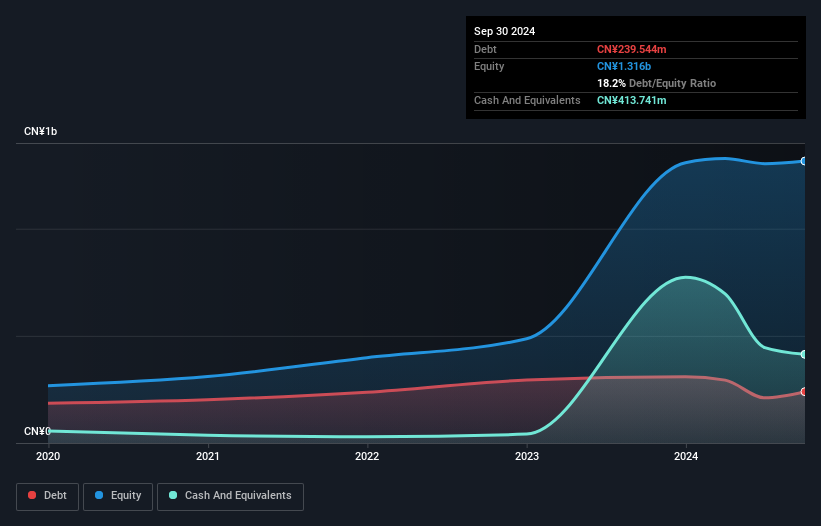The width and height of the screenshot is (821, 526).
Task: Toggle the Debt legend button
Action: [x=48, y=496]
